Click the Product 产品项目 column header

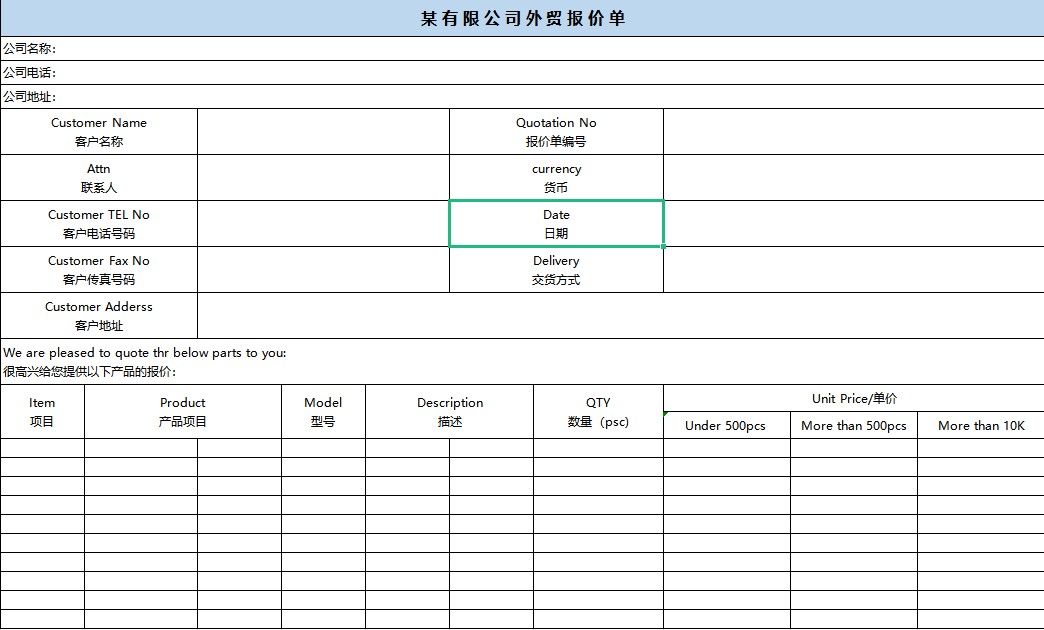coord(183,410)
